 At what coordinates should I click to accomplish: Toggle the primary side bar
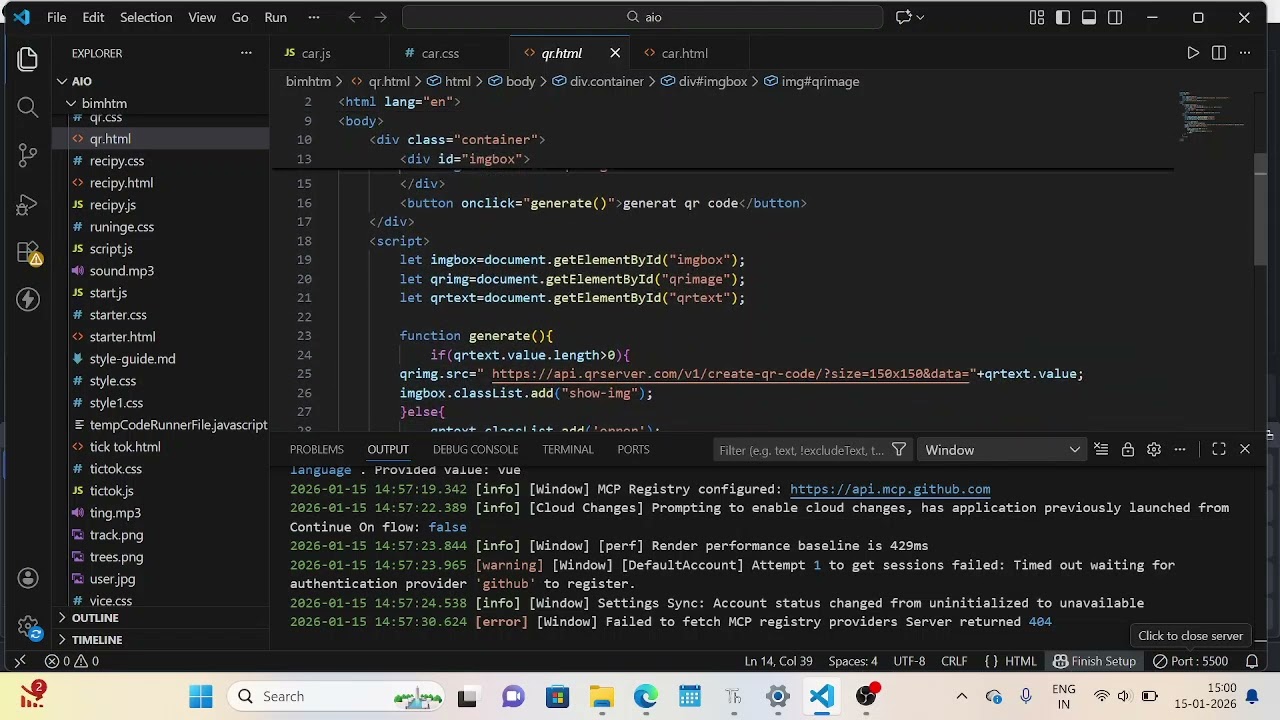click(x=1063, y=17)
